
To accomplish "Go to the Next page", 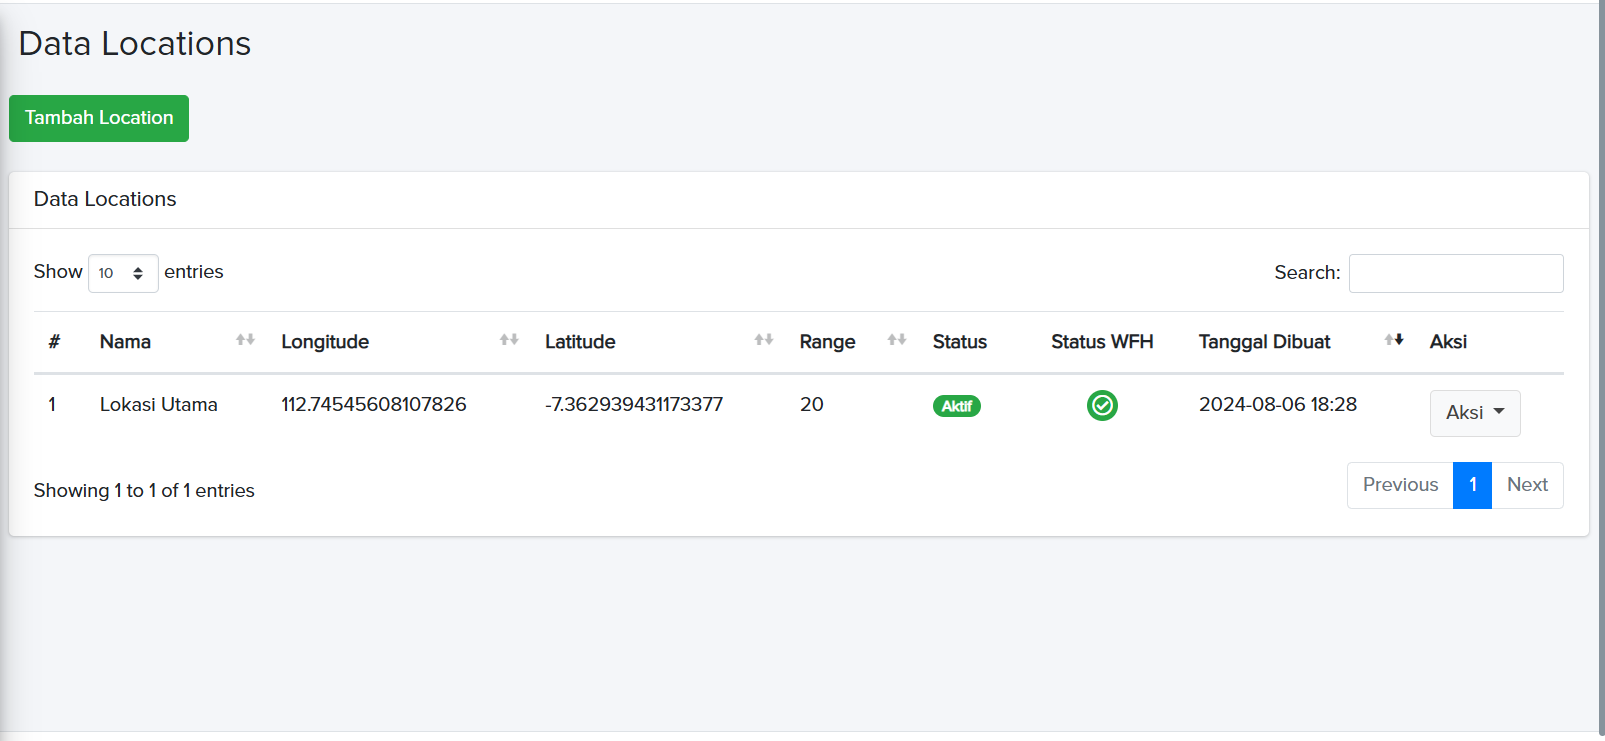I will click(1527, 485).
